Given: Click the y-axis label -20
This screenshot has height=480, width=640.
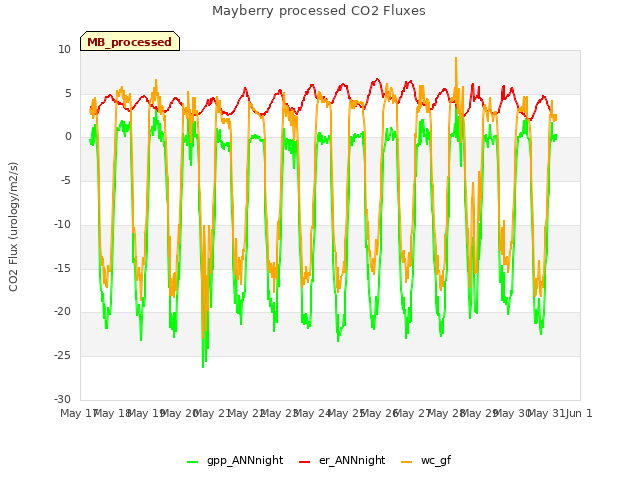Looking at the screenshot, I should click(x=62, y=312).
